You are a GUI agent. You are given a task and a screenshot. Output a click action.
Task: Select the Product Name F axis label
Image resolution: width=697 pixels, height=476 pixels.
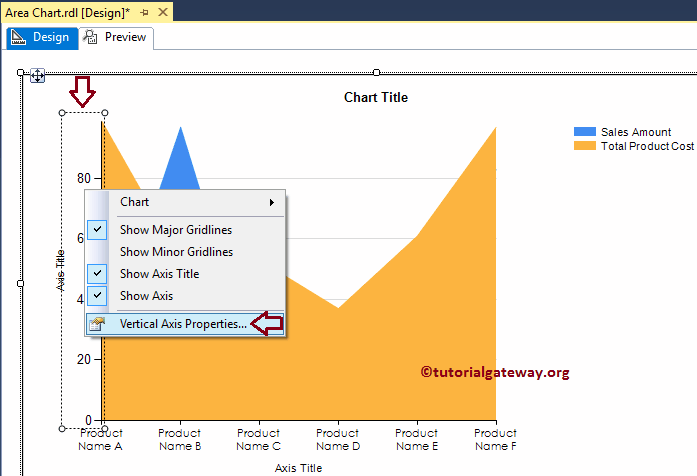tap(495, 440)
